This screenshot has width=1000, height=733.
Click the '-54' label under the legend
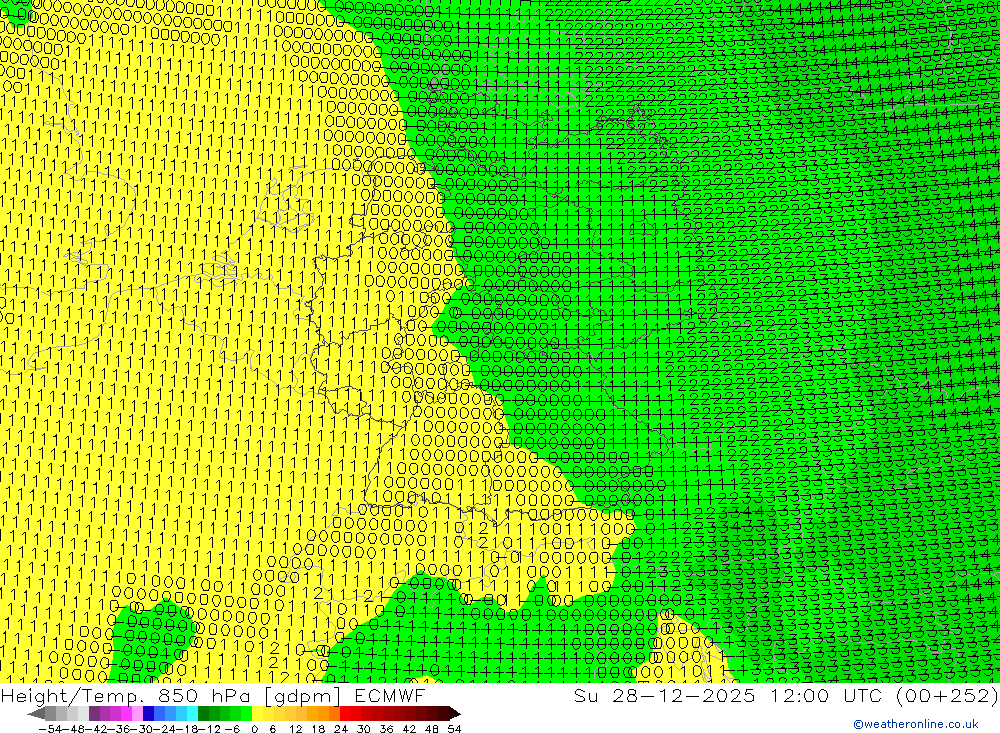50,729
